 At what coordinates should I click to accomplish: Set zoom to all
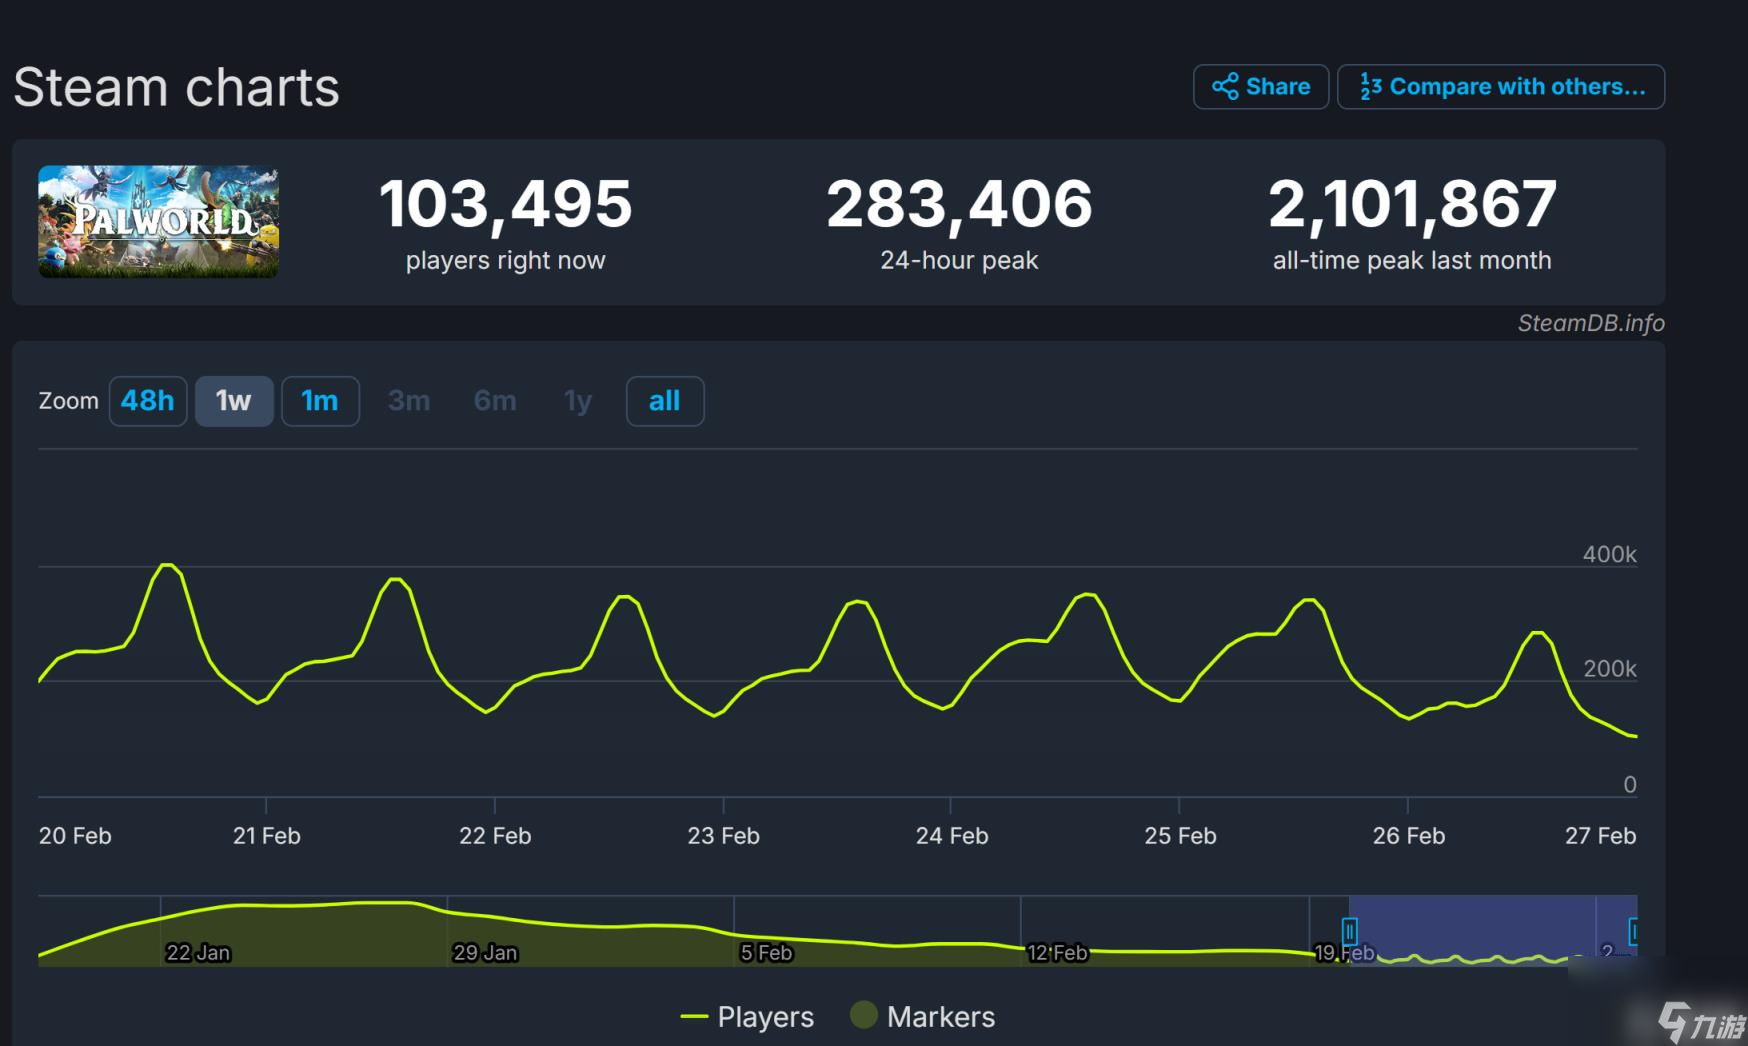point(665,401)
